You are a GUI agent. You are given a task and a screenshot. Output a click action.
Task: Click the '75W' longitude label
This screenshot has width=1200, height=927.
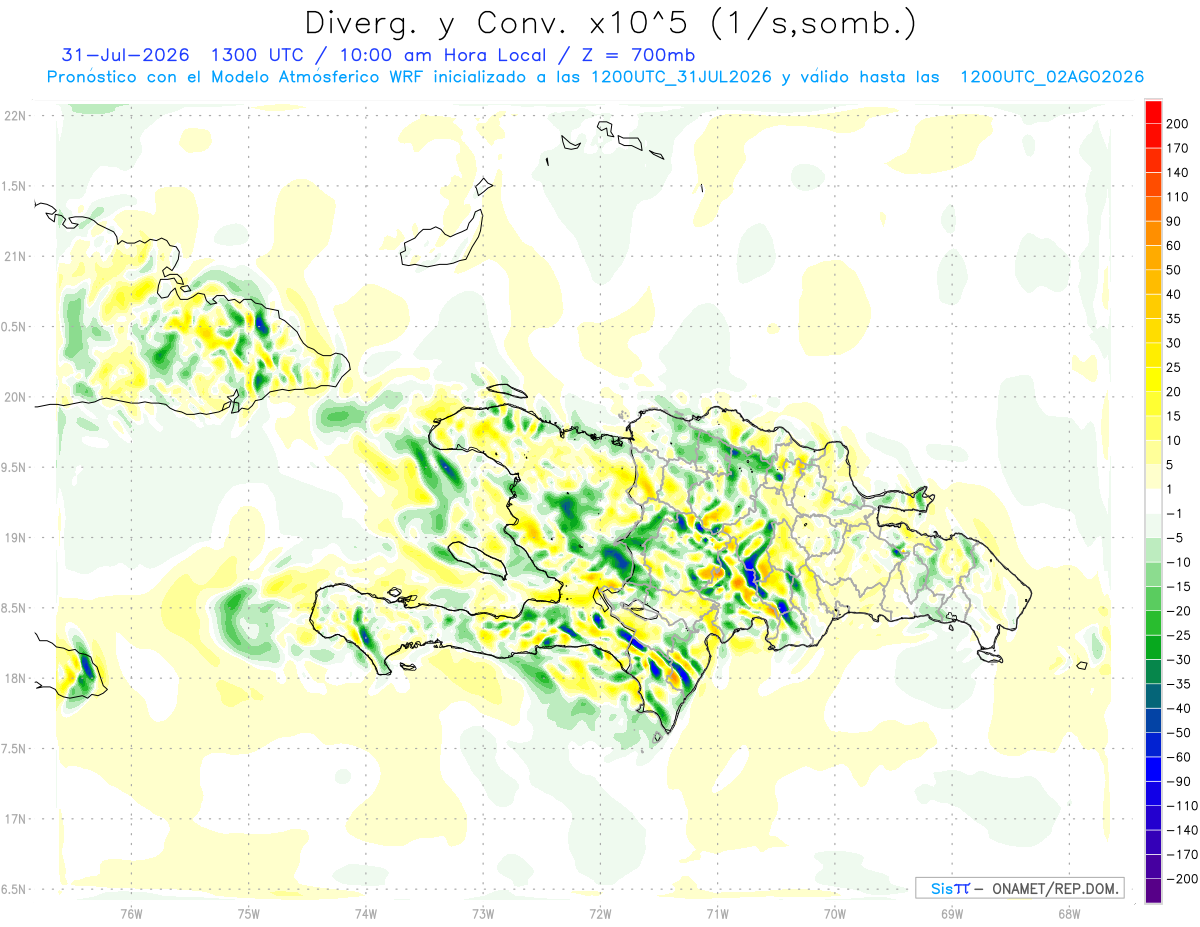coord(249,915)
